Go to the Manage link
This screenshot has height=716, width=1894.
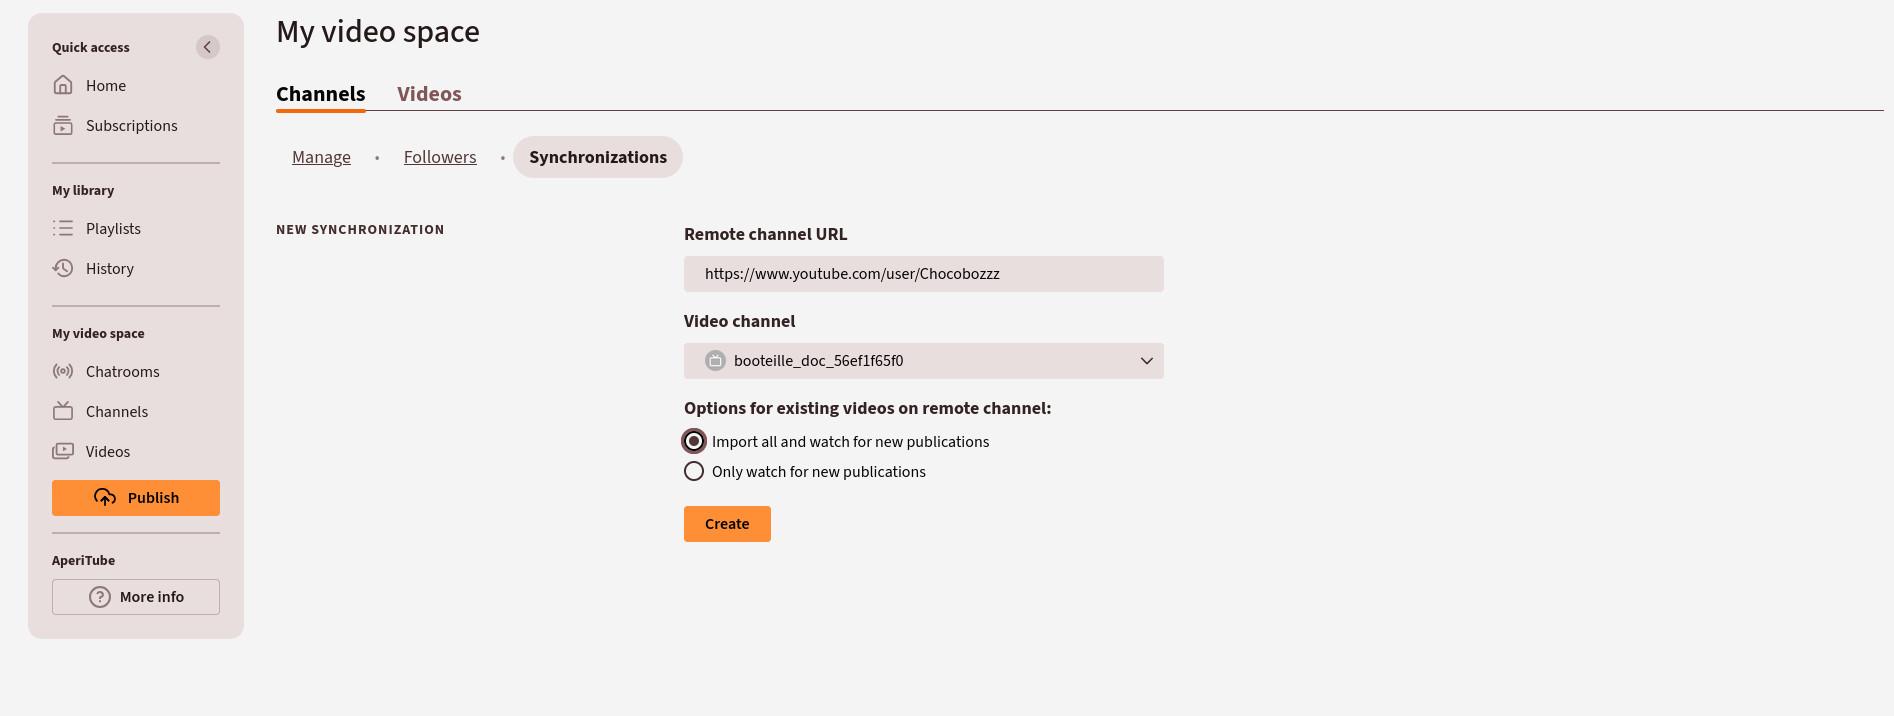tap(321, 158)
